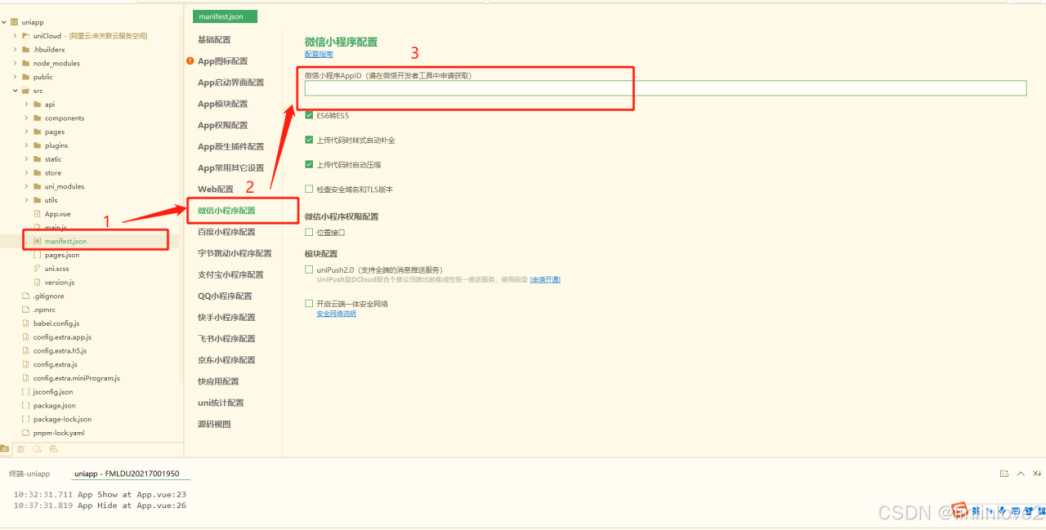
Task: Click the bug debug icon below file tree
Action: 21,449
